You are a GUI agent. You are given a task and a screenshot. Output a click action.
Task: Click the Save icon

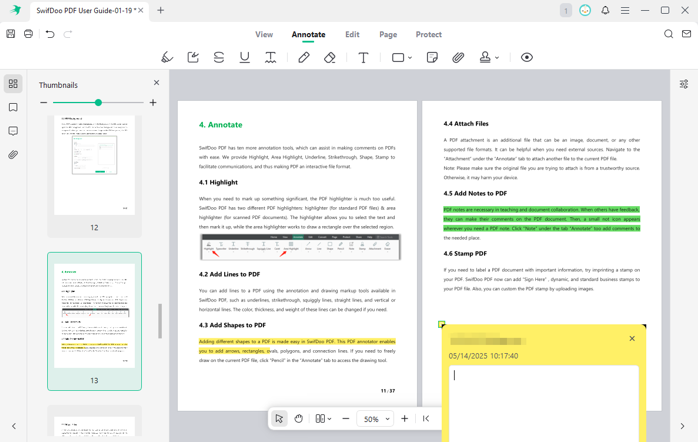coord(11,34)
